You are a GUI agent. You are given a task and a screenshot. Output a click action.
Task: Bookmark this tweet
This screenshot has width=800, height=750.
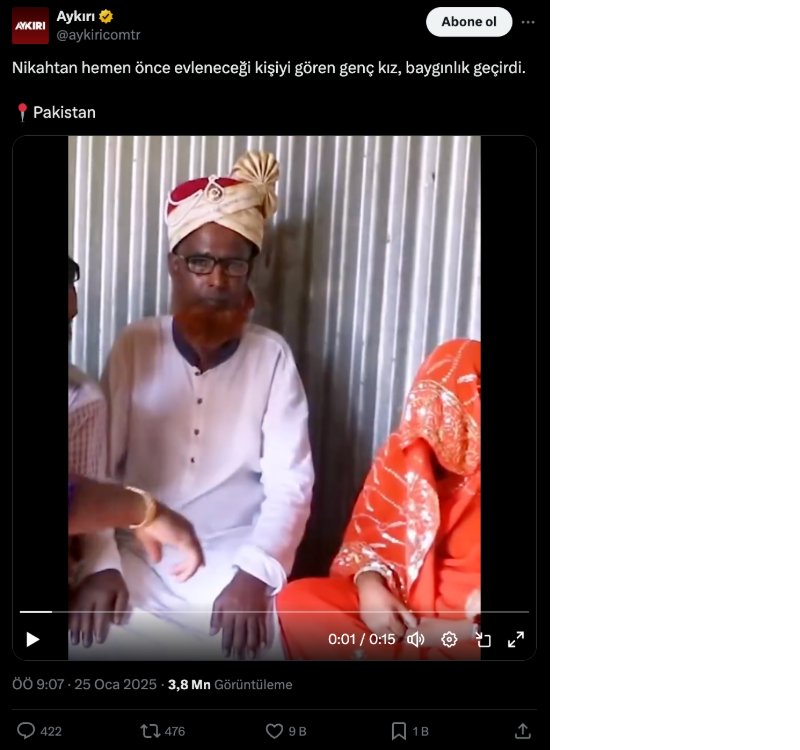point(398,731)
